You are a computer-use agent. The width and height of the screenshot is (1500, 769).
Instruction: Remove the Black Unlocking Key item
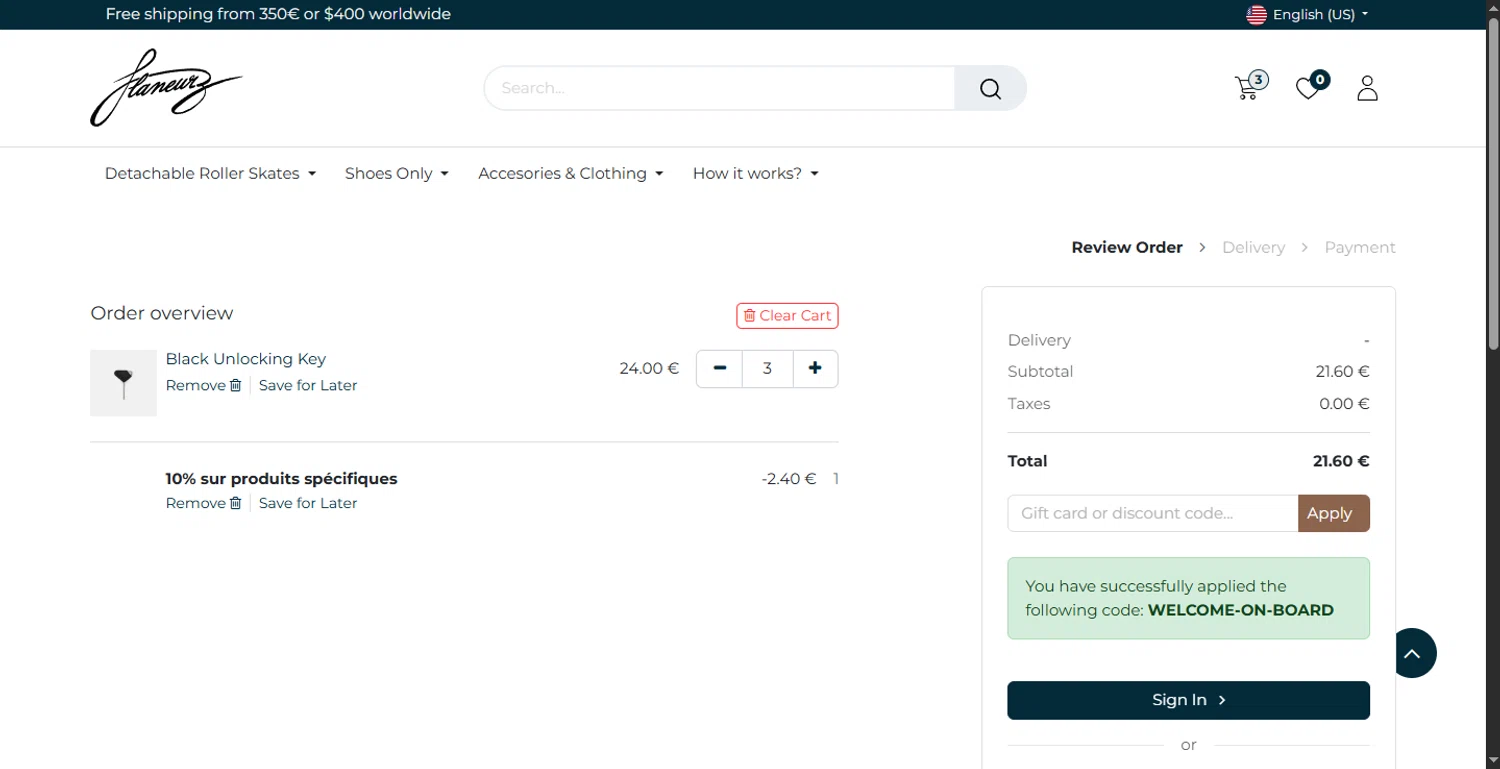[x=203, y=385]
